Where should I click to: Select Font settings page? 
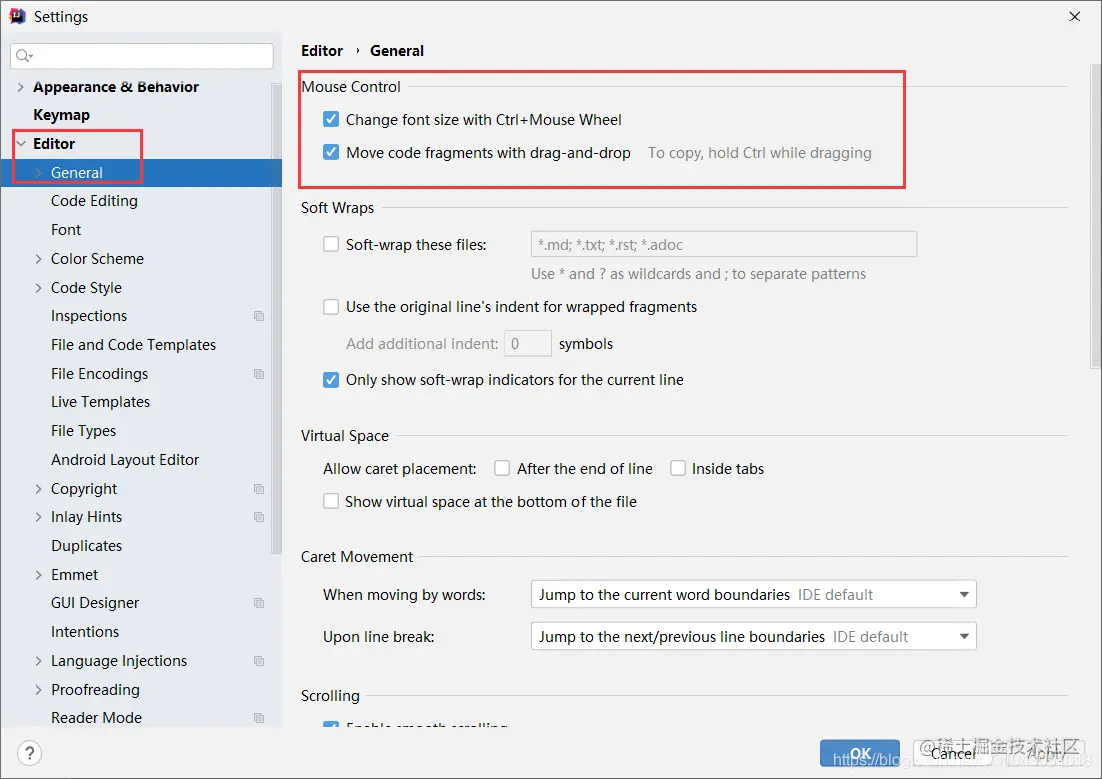pos(66,230)
